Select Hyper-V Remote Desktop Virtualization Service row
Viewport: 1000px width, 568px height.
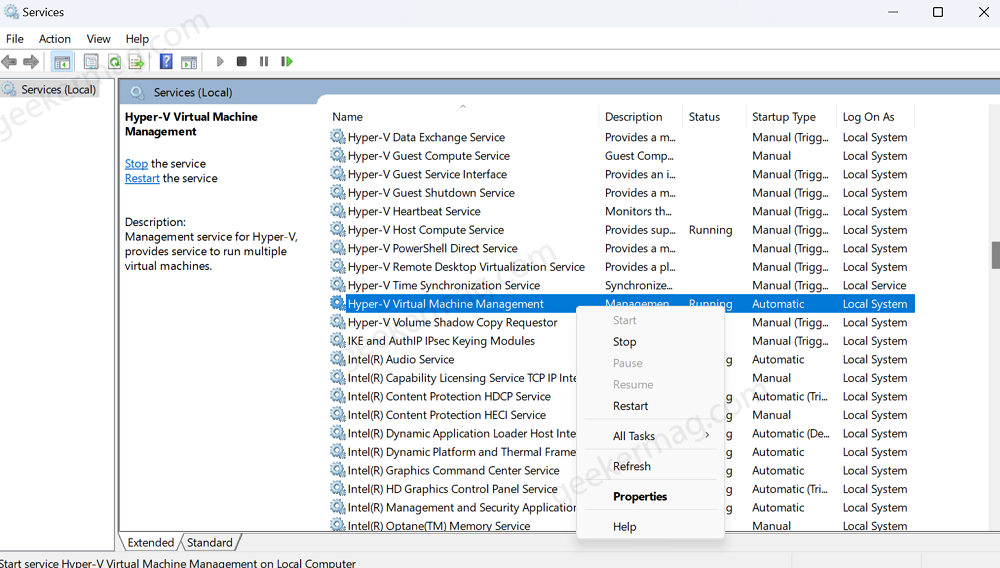(622, 266)
